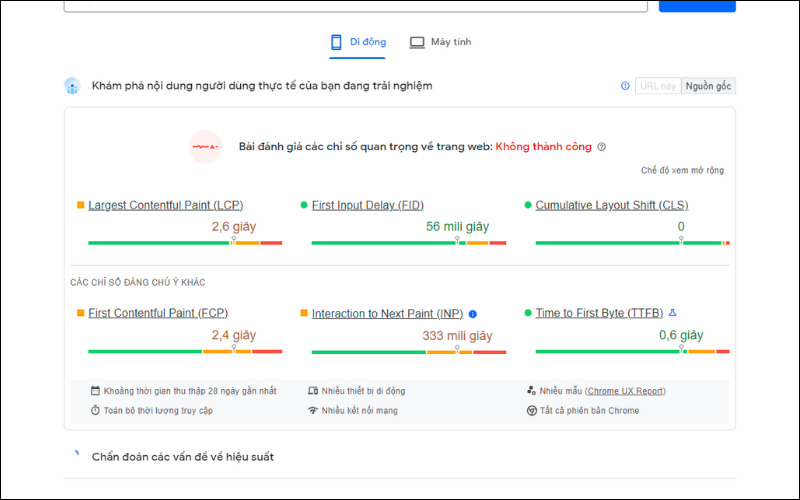
Task: Open Cumulative Layout Shift (CLS) link
Action: tap(612, 205)
